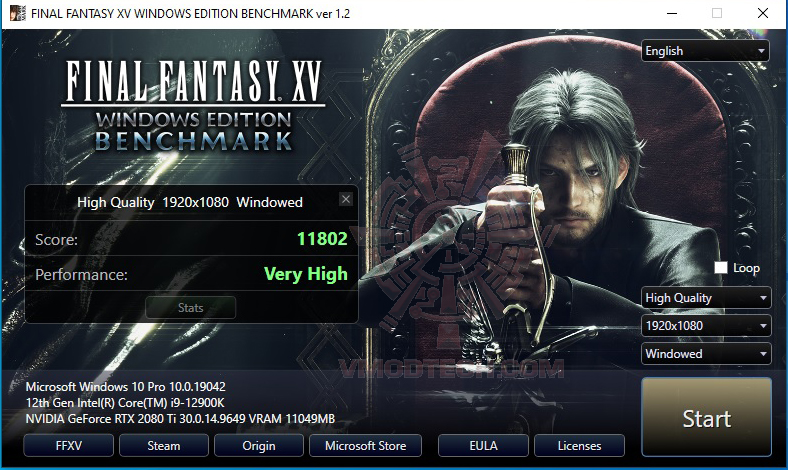Image resolution: width=788 pixels, height=470 pixels.
Task: Show the Licenses information
Action: [579, 446]
